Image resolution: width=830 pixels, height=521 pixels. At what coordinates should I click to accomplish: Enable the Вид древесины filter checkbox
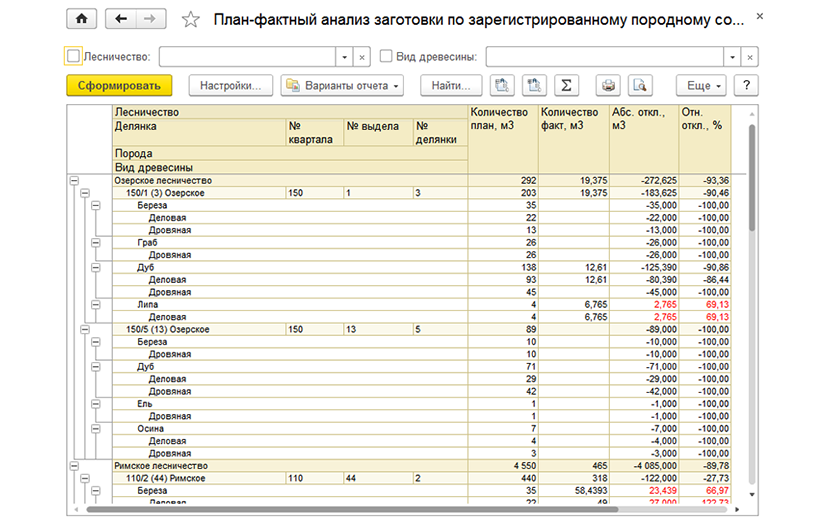pos(386,56)
